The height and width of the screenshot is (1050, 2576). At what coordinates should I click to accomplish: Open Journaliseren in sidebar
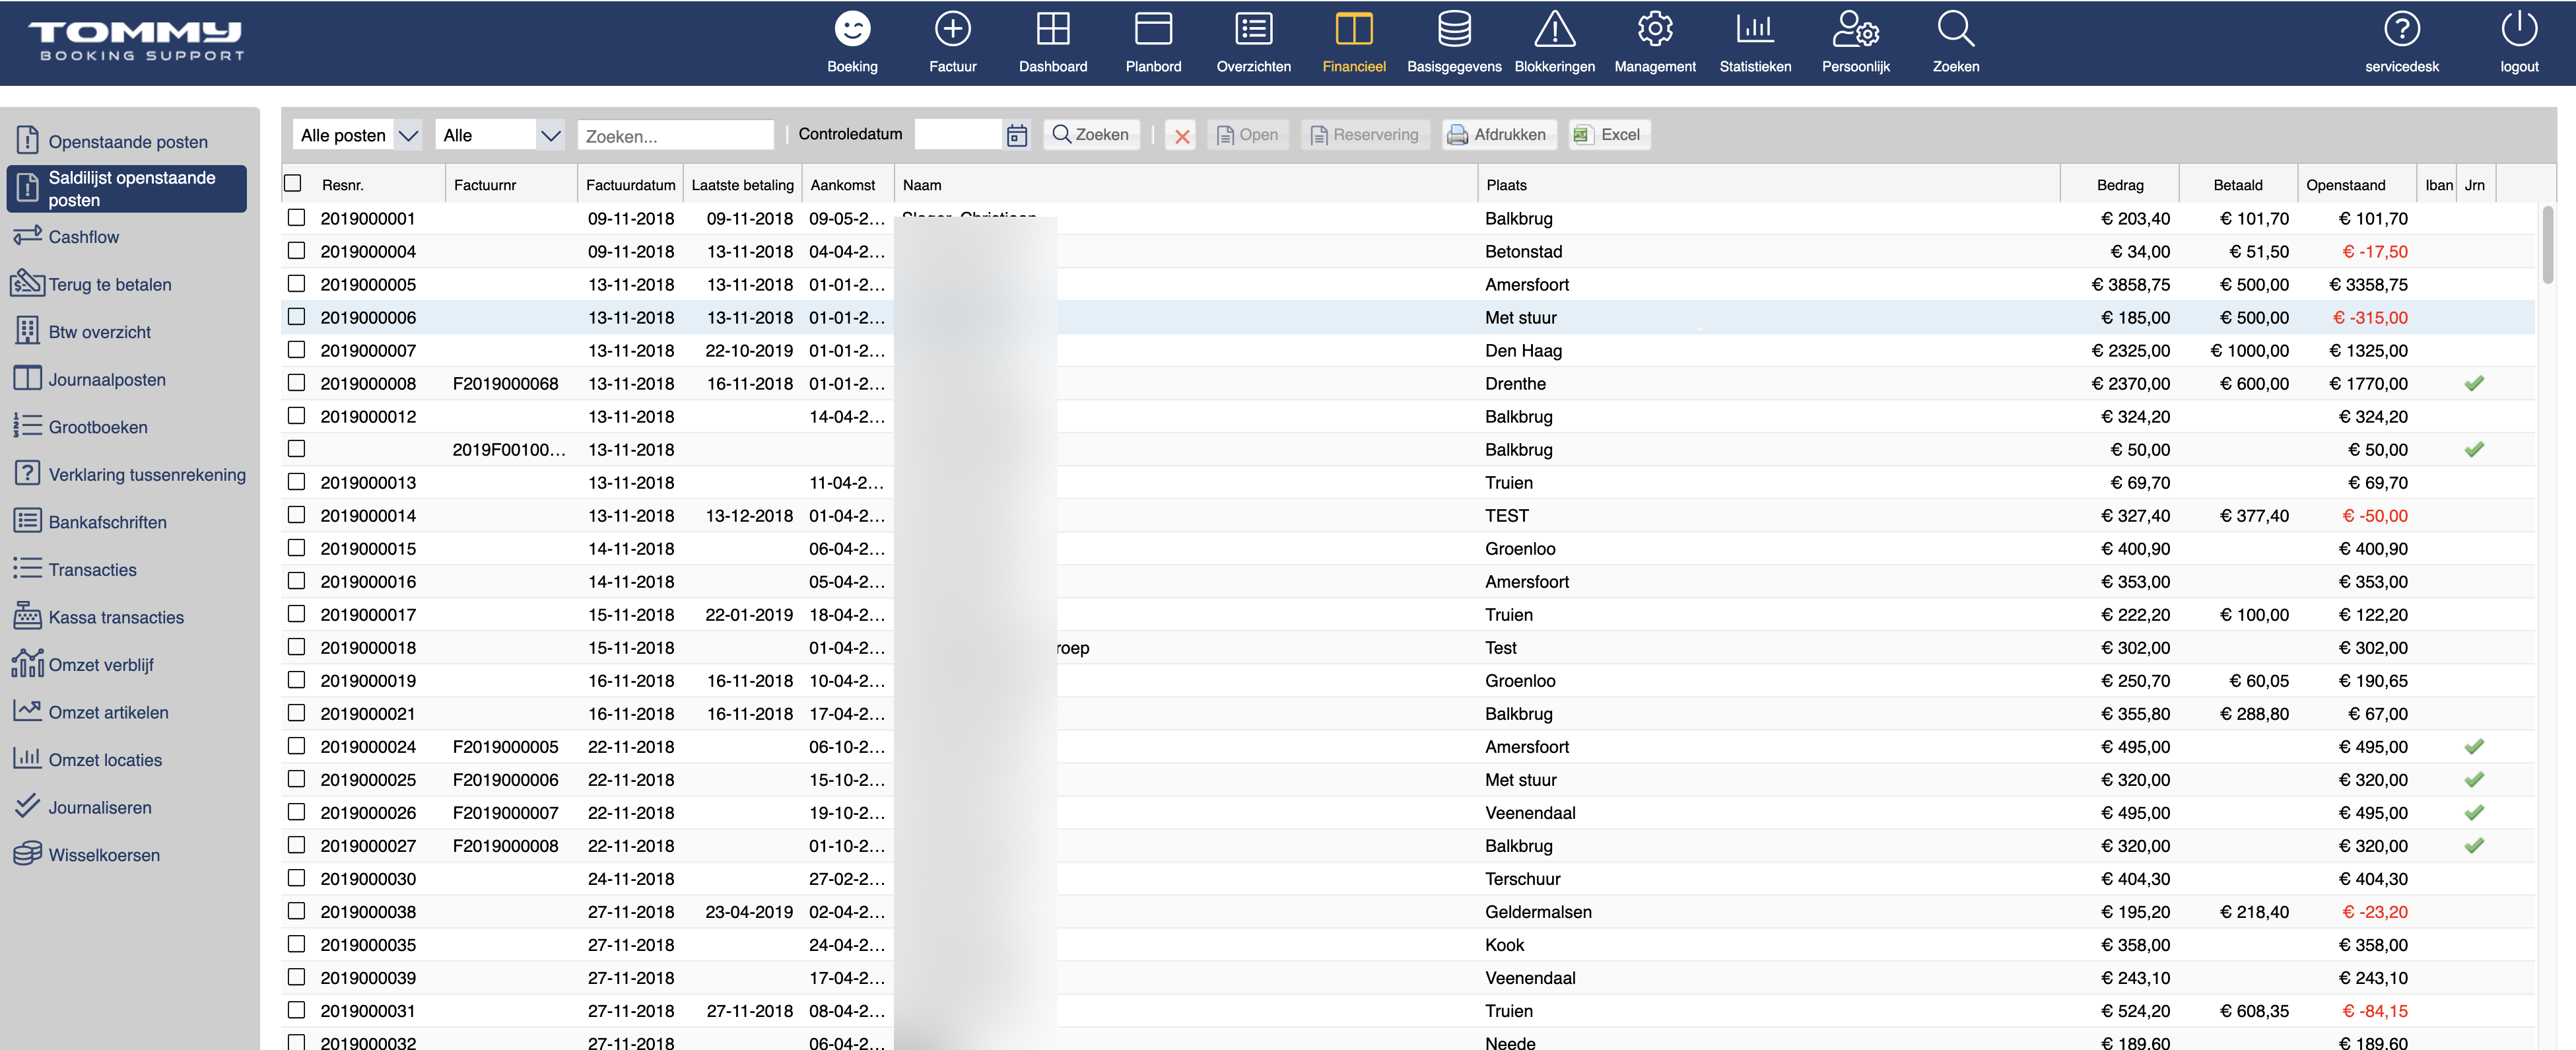point(100,807)
